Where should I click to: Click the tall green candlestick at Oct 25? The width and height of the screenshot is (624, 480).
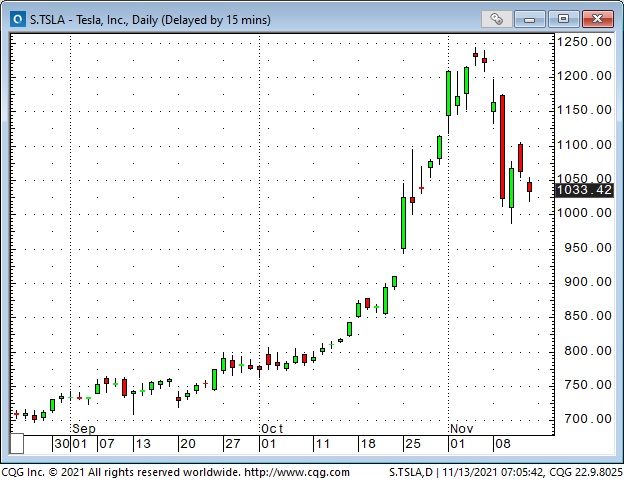click(404, 223)
